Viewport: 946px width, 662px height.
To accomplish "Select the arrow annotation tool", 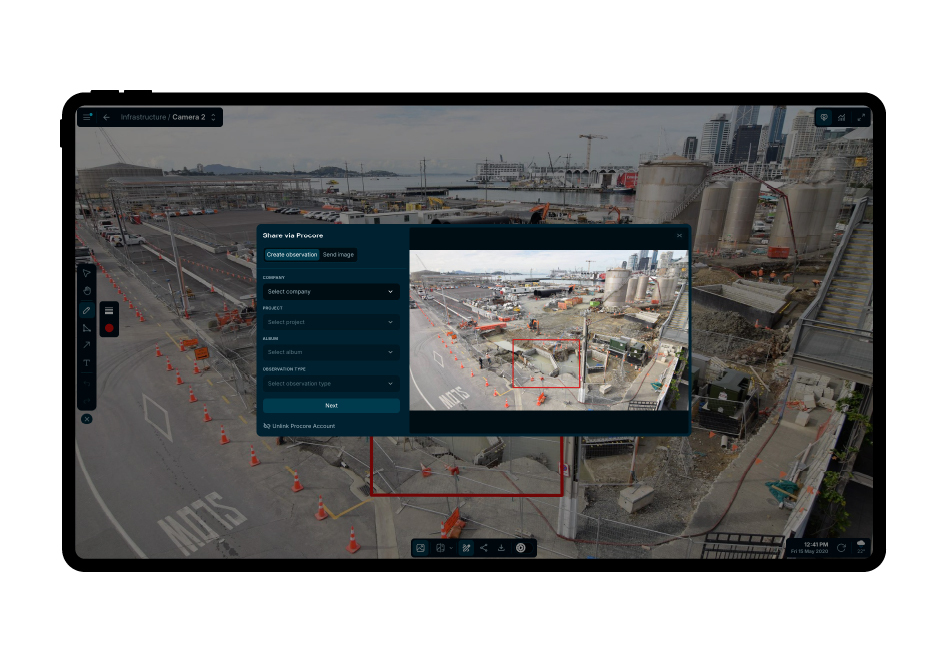I will pyautogui.click(x=87, y=346).
